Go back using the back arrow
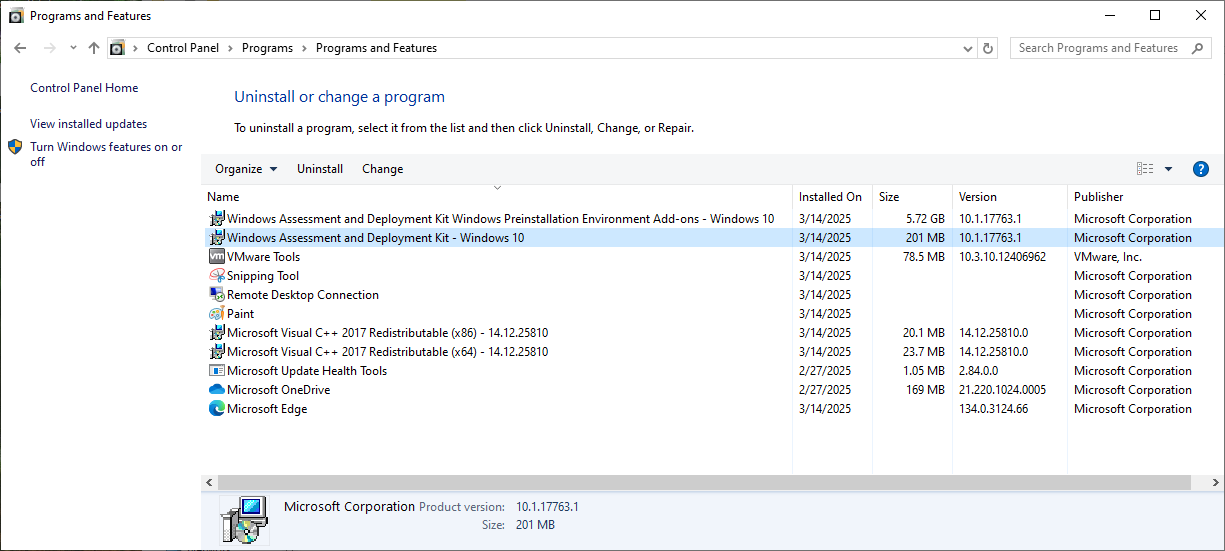This screenshot has height=551, width=1225. [x=20, y=48]
